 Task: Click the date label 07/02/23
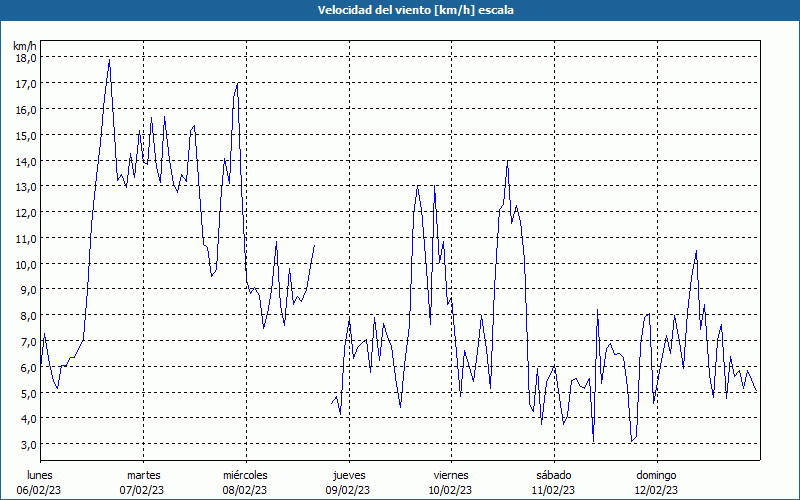tap(142, 490)
